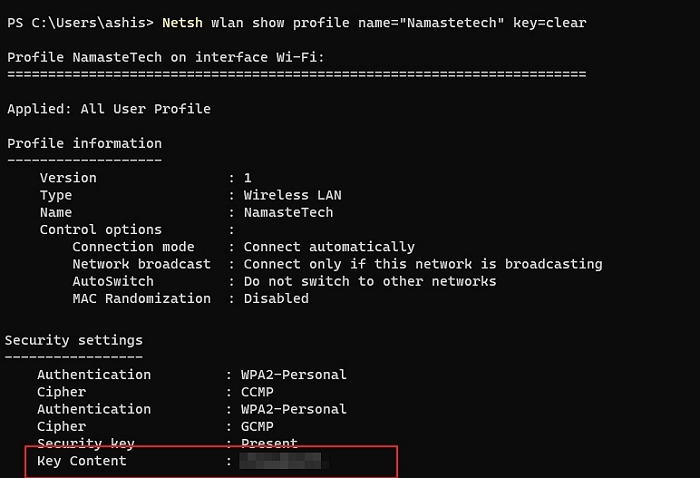Click the PowerShell prompt path text
Image resolution: width=700 pixels, height=478 pixels.
80,22
